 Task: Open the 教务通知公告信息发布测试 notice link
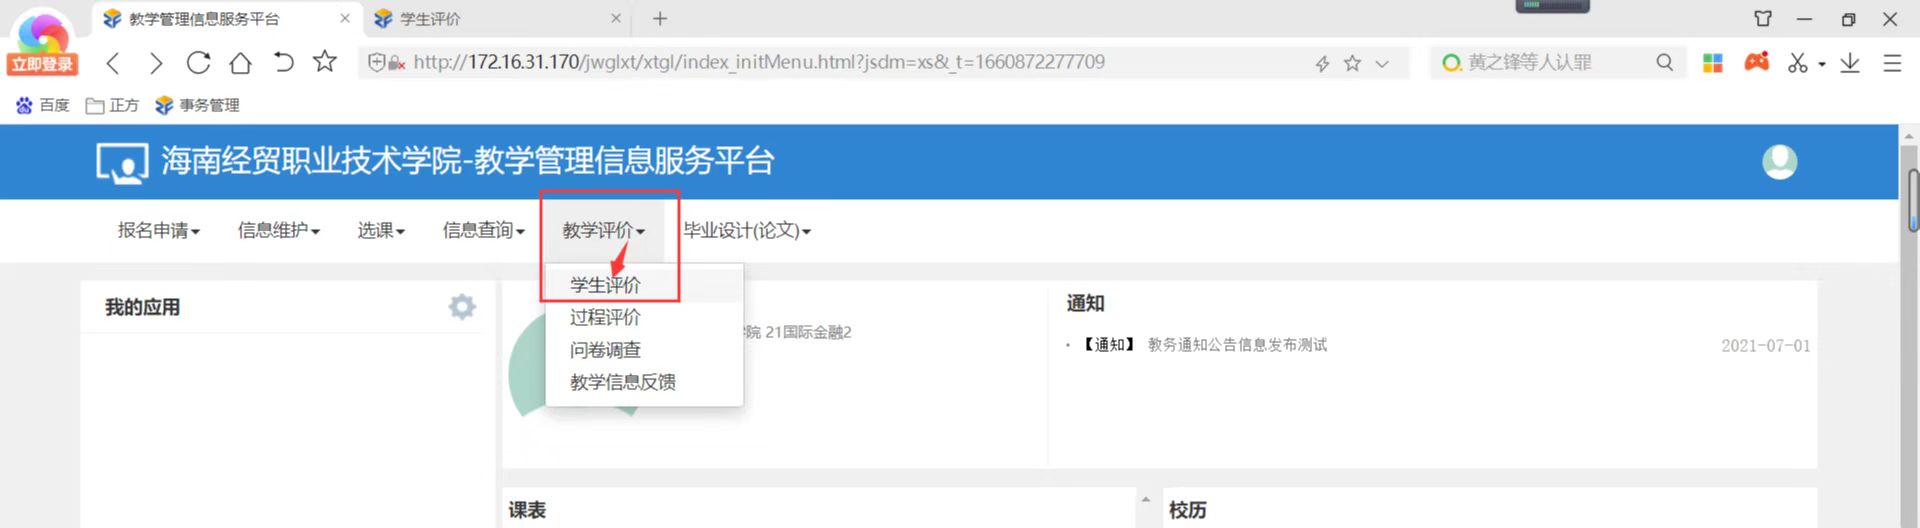(1237, 345)
